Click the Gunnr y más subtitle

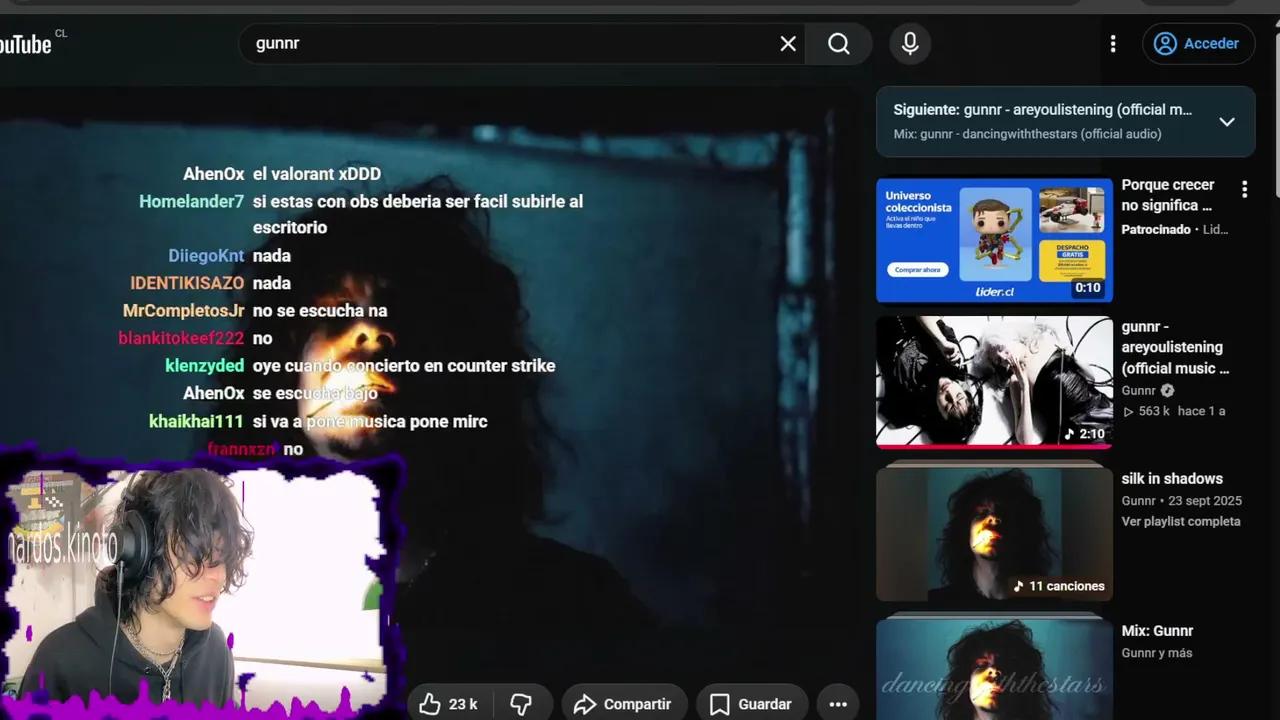(1157, 653)
